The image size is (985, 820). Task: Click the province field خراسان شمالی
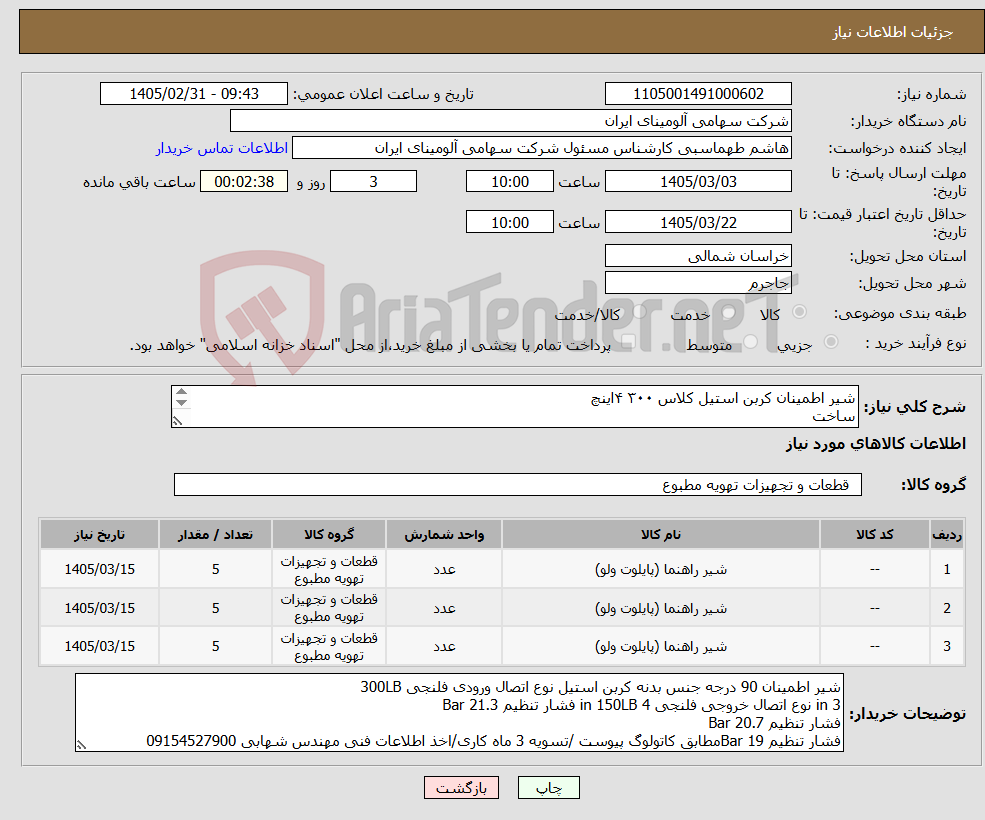click(x=698, y=256)
